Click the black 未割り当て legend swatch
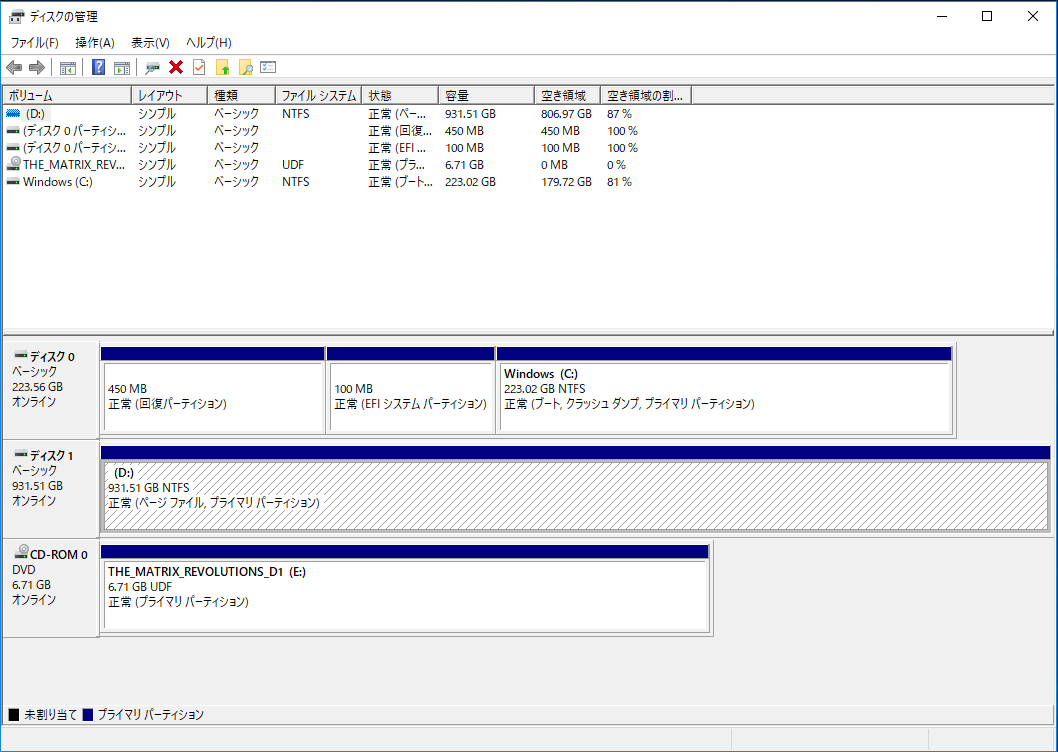The height and width of the screenshot is (752, 1058). (13, 714)
